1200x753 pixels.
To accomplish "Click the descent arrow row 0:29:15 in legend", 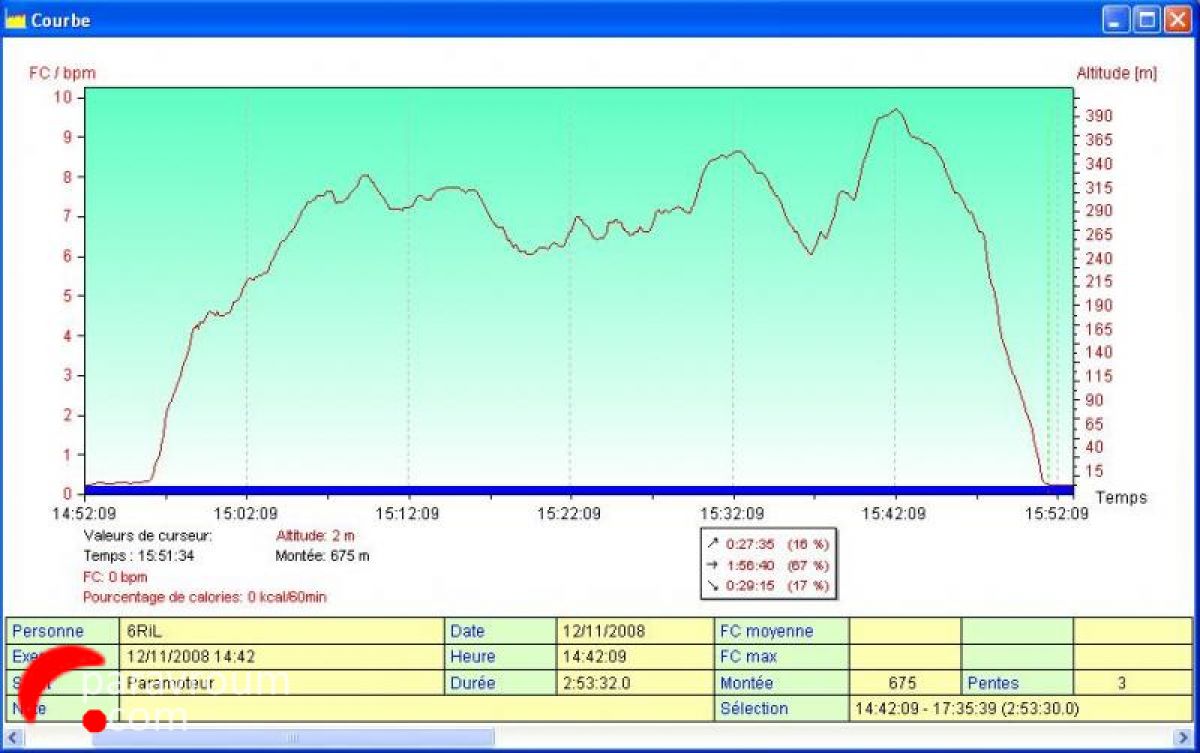I will coord(767,585).
